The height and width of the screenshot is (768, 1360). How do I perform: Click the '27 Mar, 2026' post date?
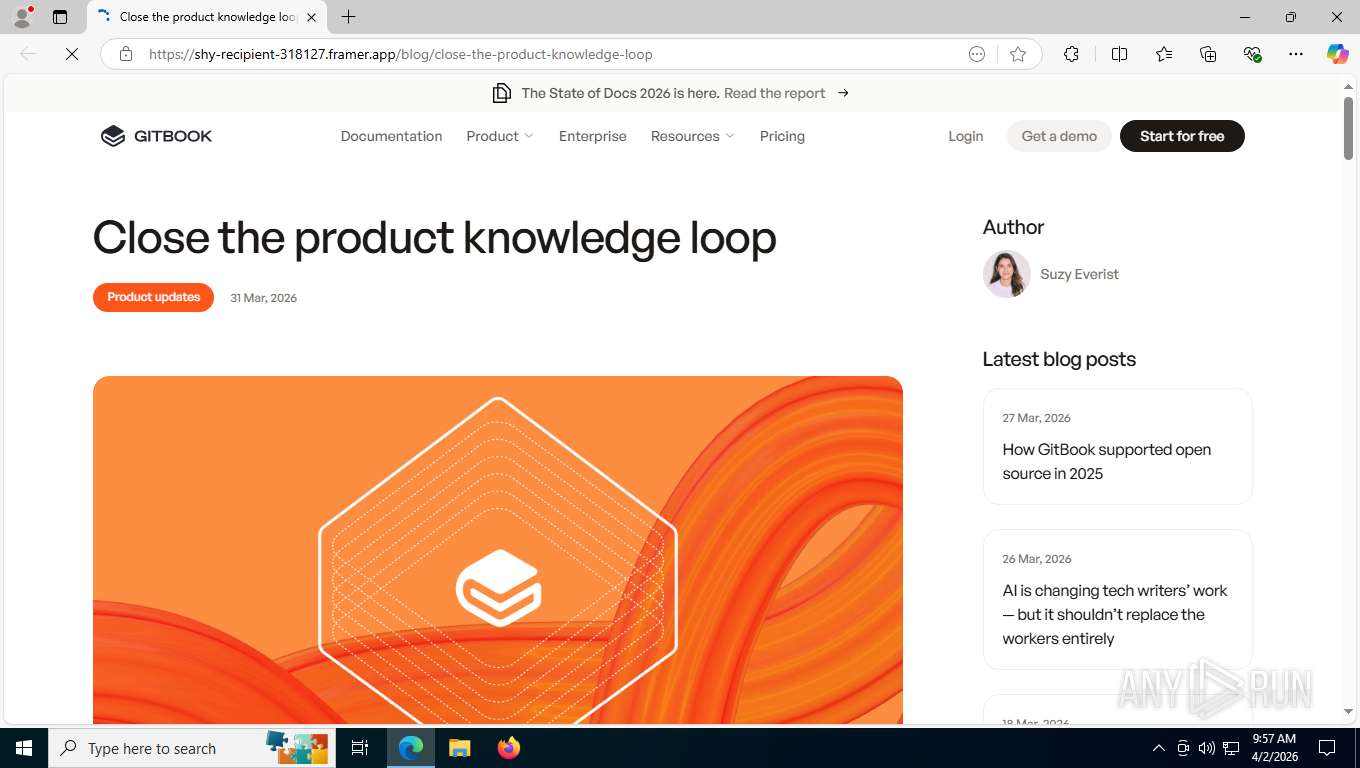[x=1036, y=418]
